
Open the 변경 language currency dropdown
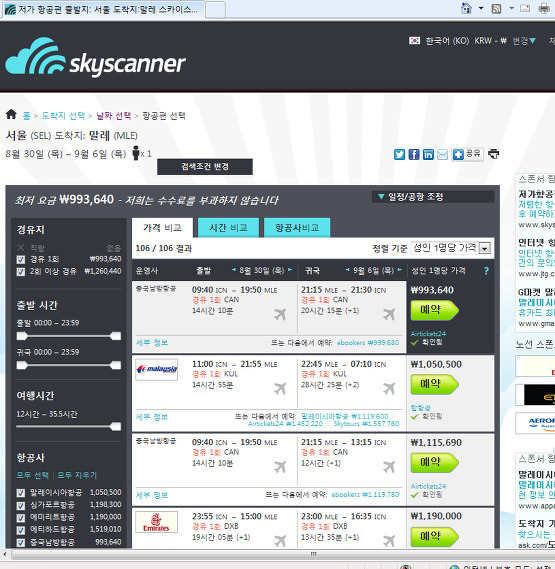523,41
